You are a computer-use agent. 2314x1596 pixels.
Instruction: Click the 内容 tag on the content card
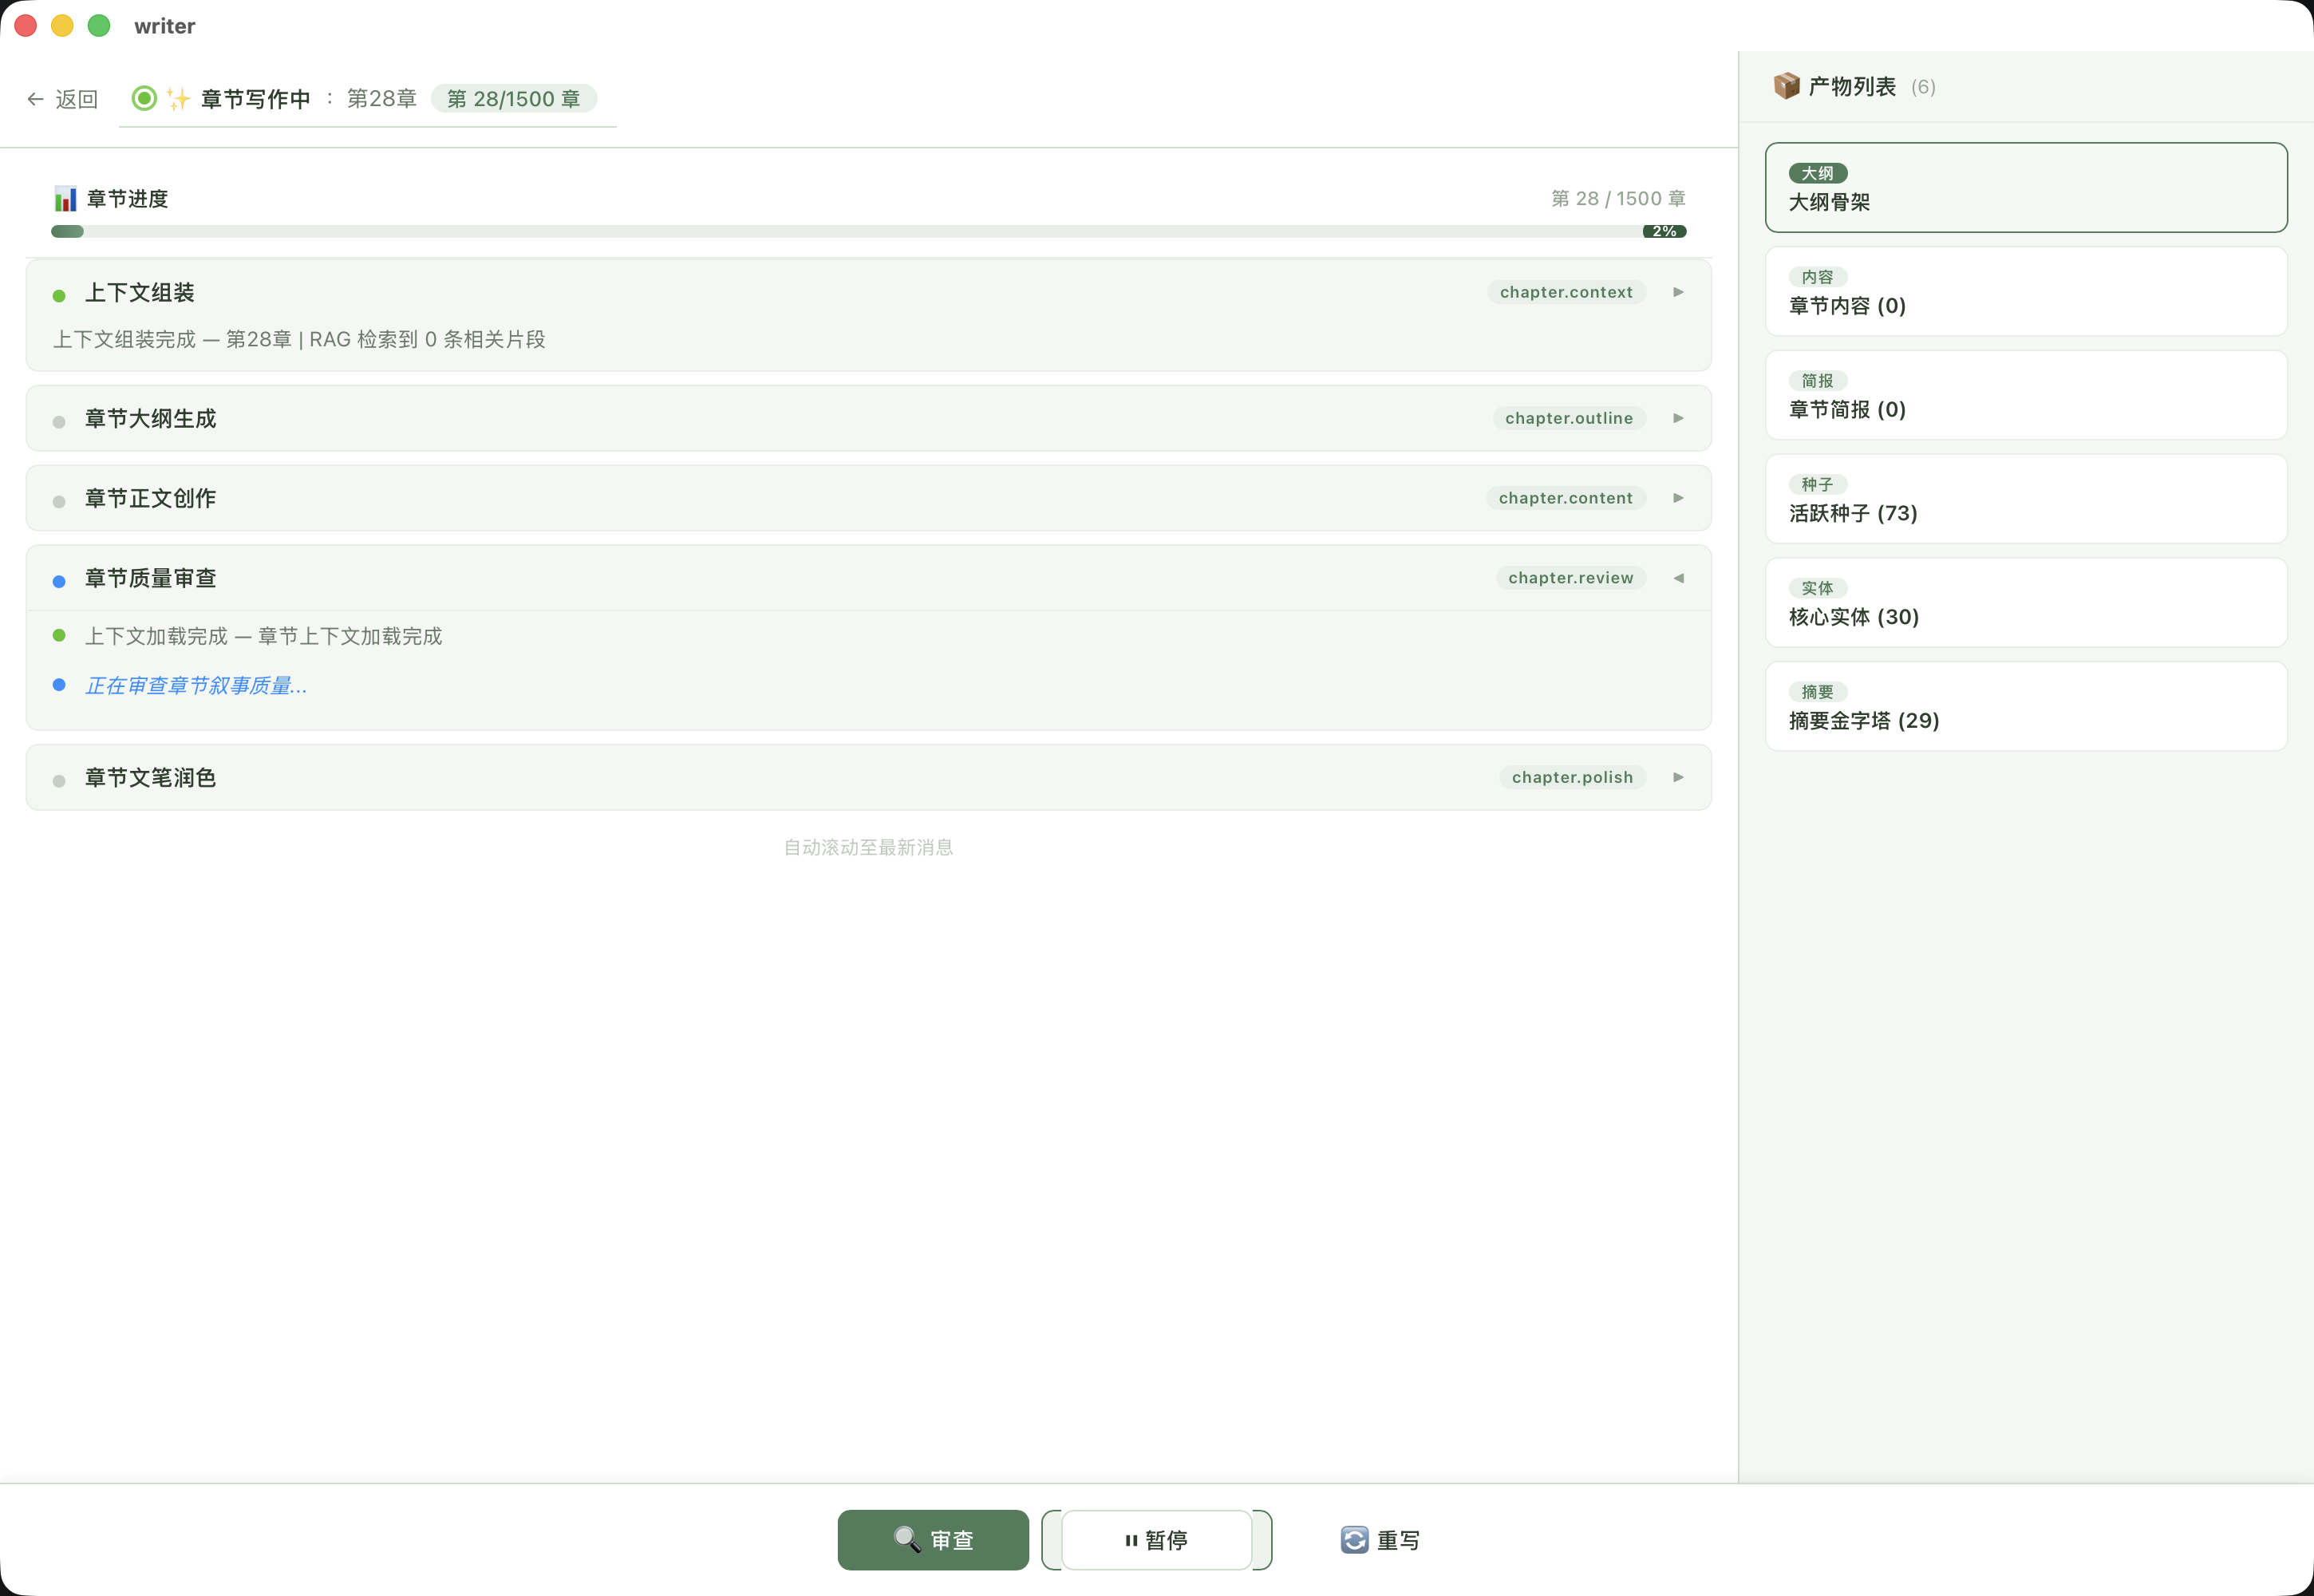click(x=1817, y=277)
